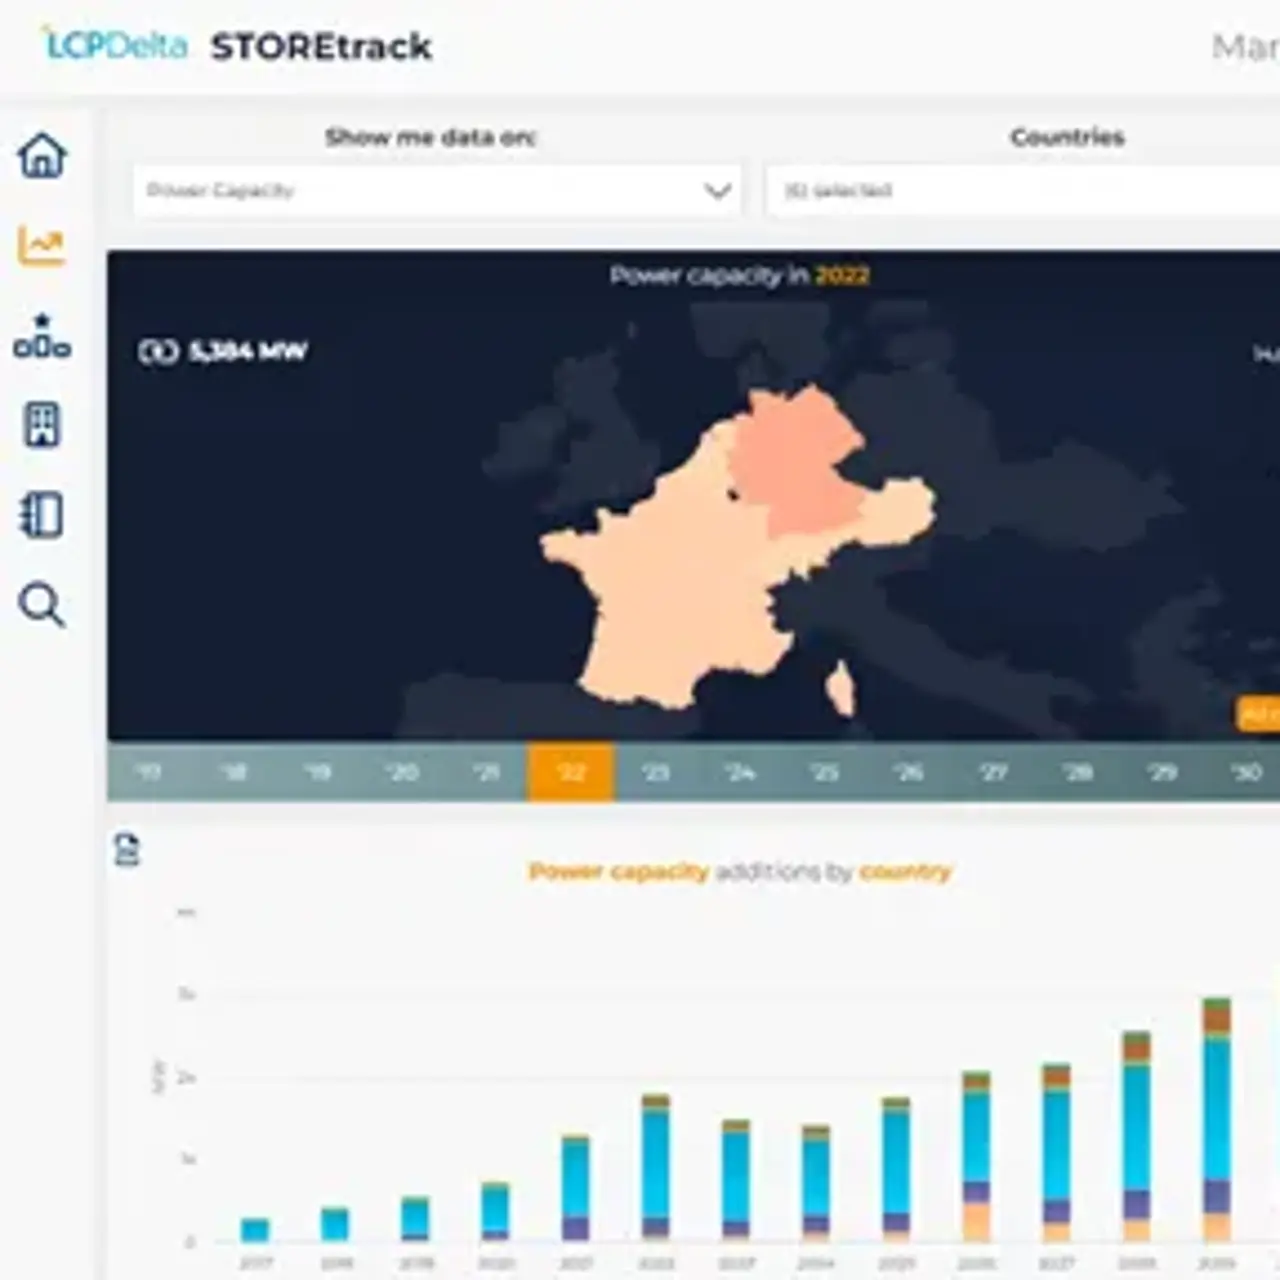Viewport: 1280px width, 1280px height.
Task: Select highlighted year '22 on the timeline
Action: (571, 772)
